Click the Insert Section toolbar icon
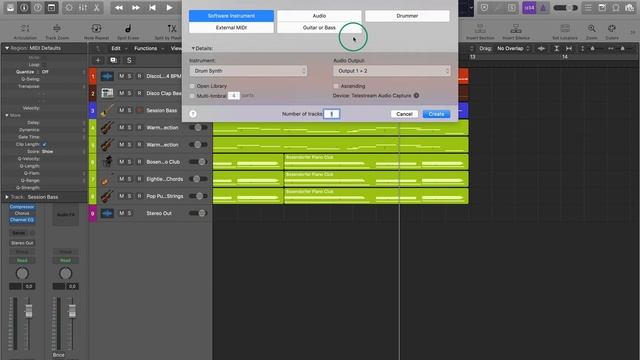The image size is (640, 360). tap(480, 29)
